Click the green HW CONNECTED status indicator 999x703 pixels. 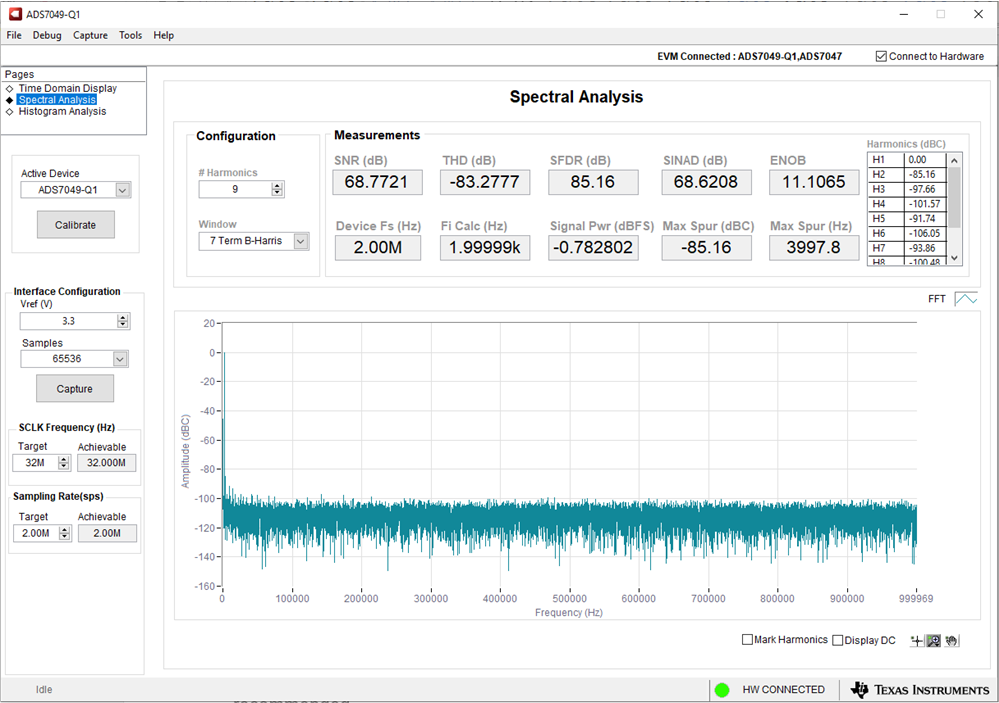(721, 690)
